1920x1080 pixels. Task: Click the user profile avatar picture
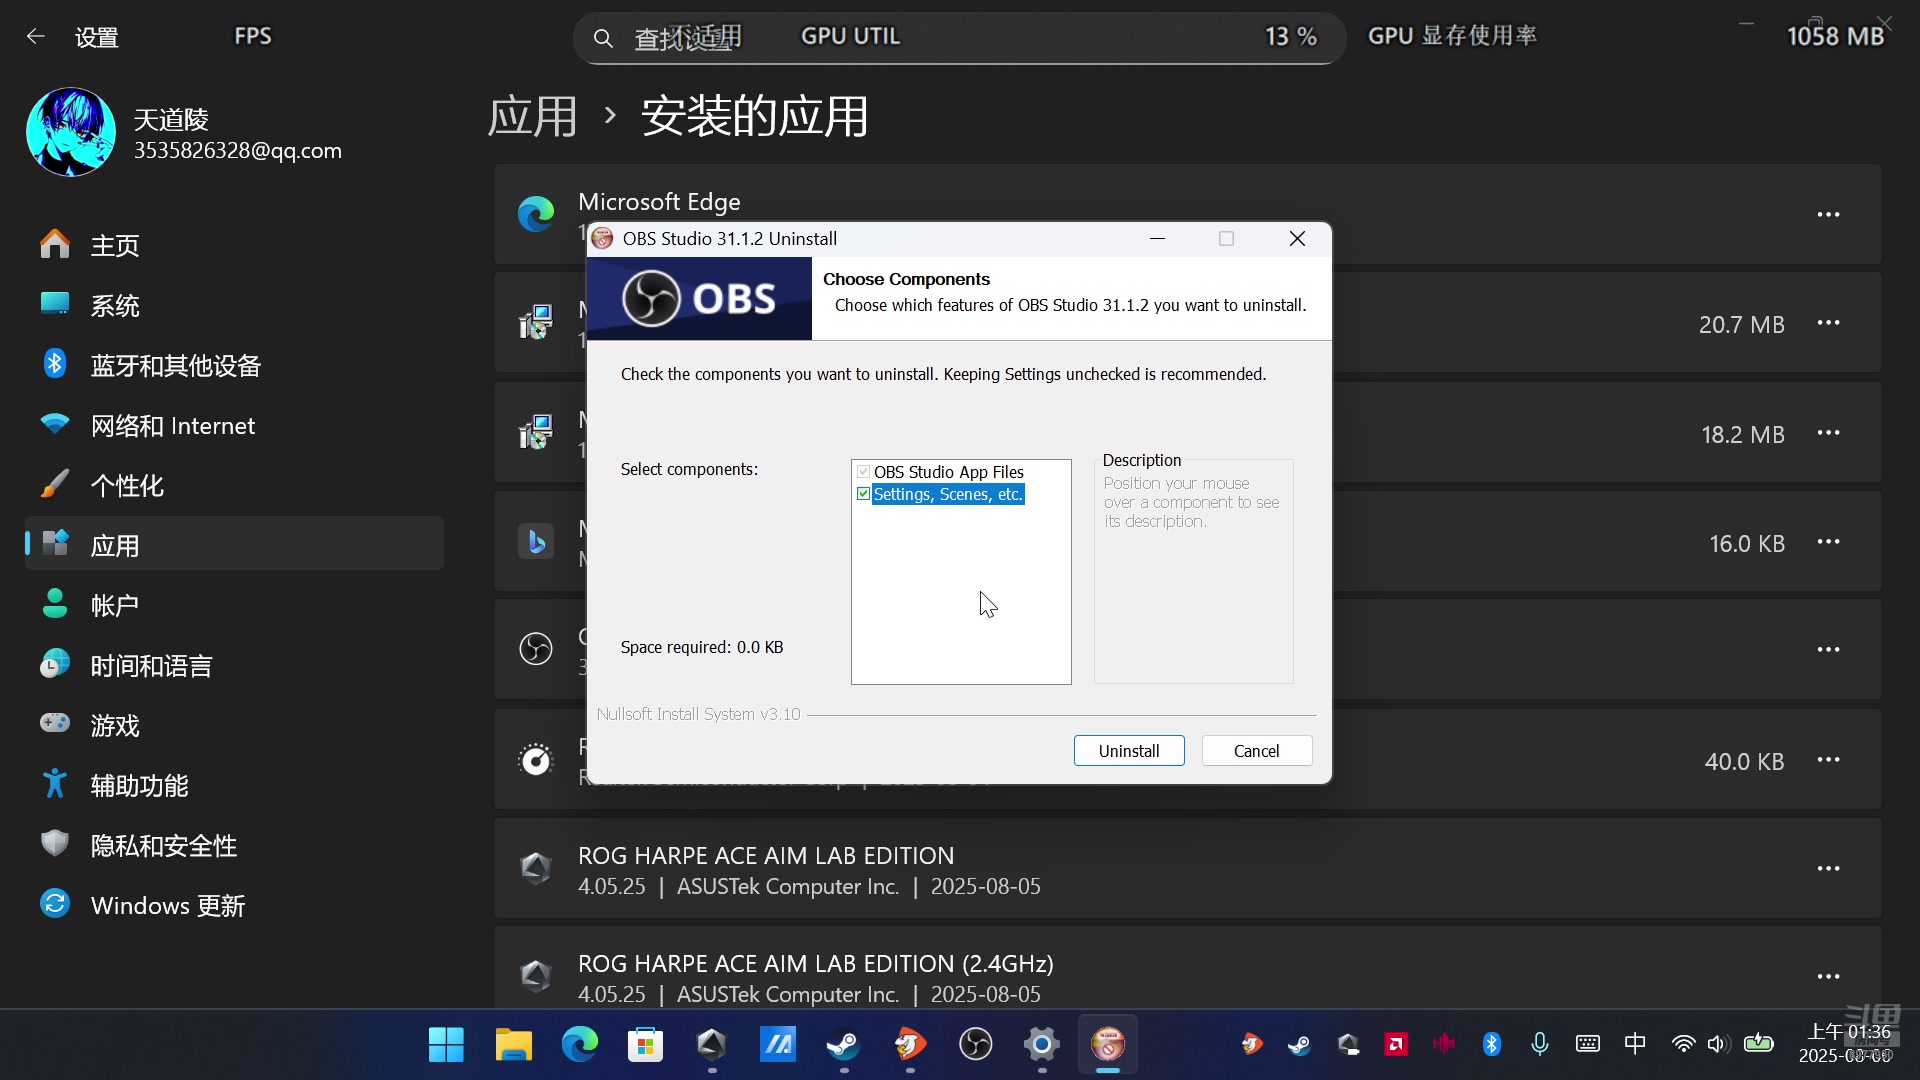pyautogui.click(x=71, y=132)
